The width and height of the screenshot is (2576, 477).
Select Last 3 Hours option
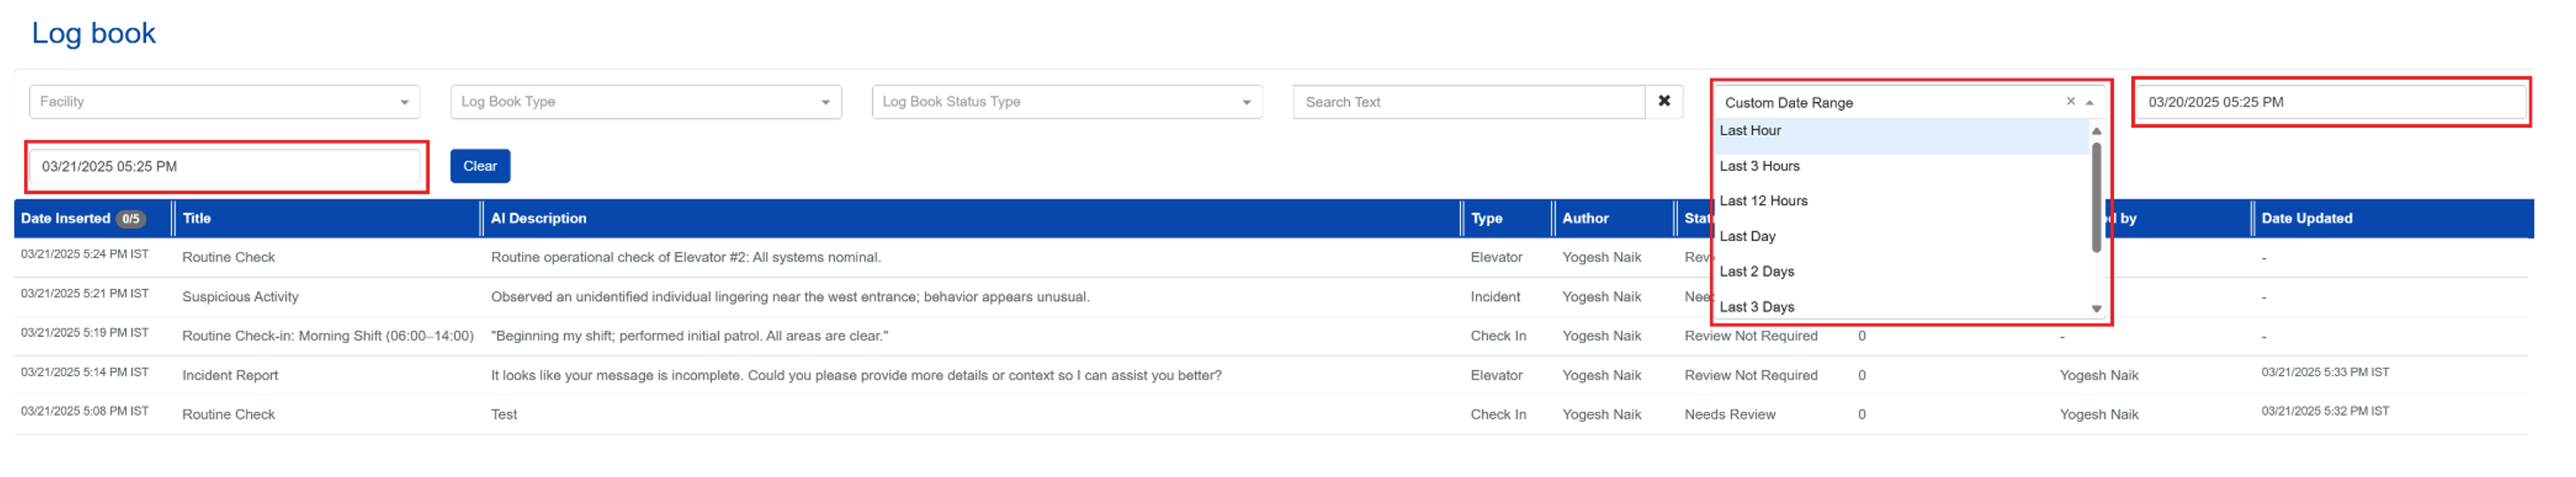(x=1759, y=166)
